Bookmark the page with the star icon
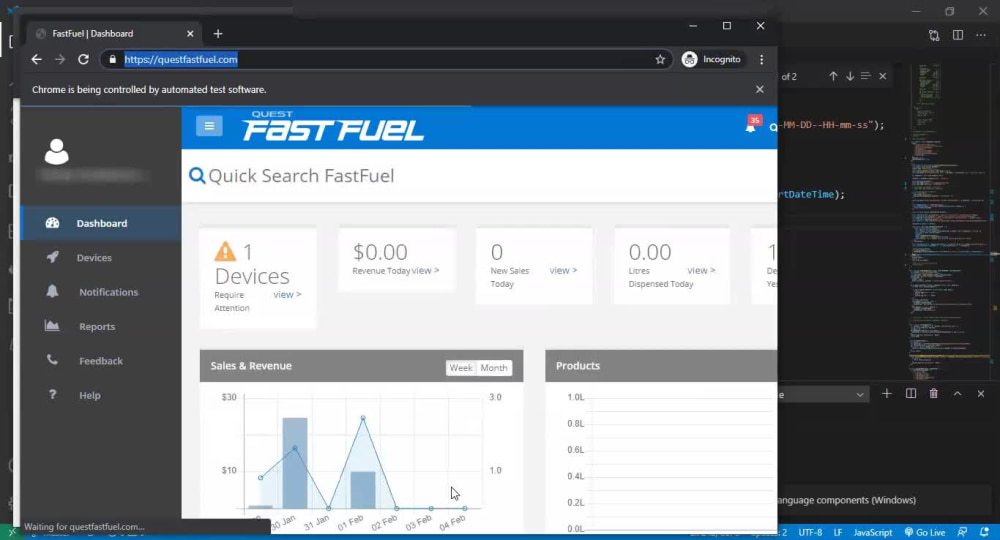 (x=660, y=59)
